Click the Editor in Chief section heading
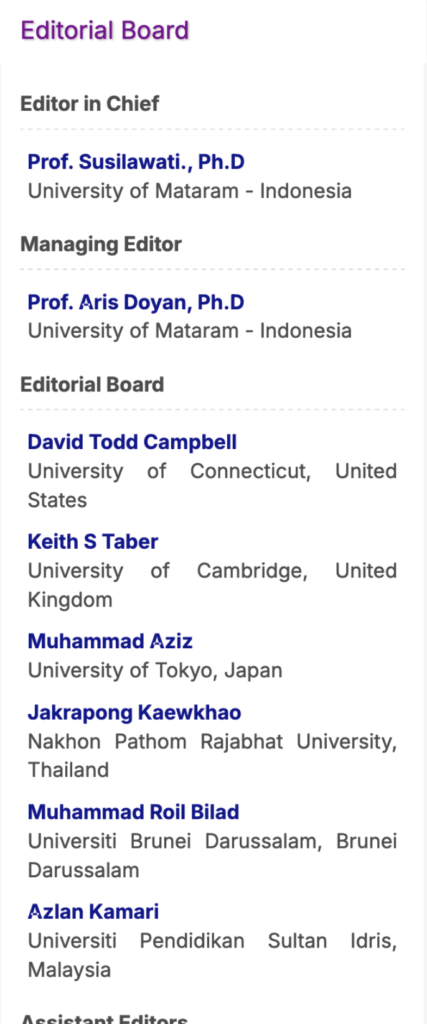427x1024 pixels. 89,104
